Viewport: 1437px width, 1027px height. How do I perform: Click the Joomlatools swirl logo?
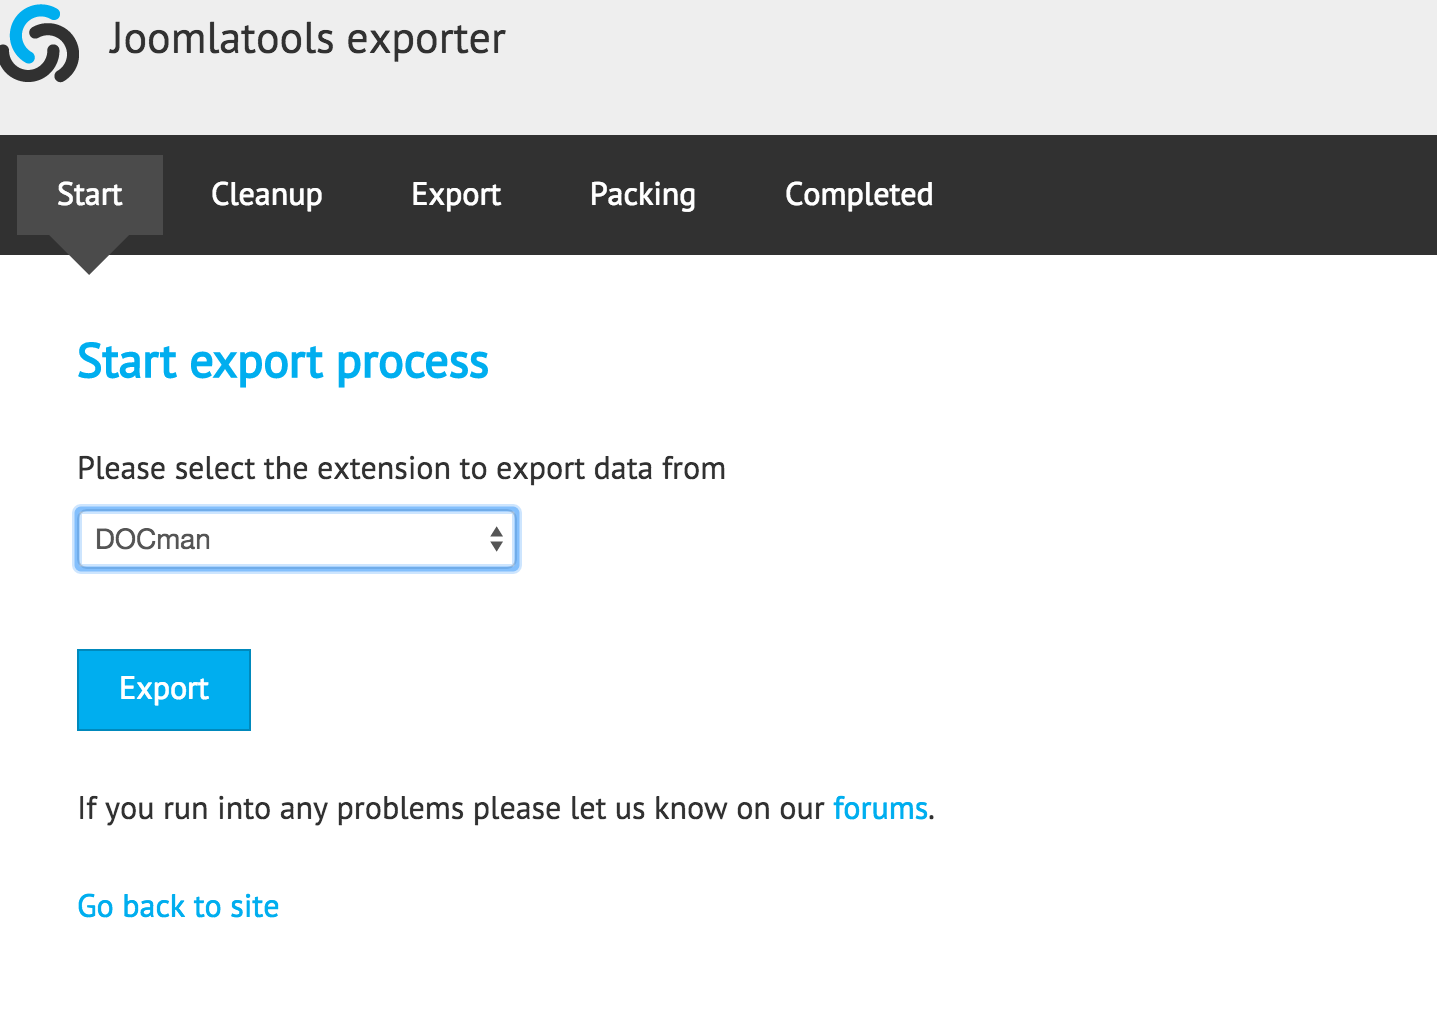pos(40,44)
